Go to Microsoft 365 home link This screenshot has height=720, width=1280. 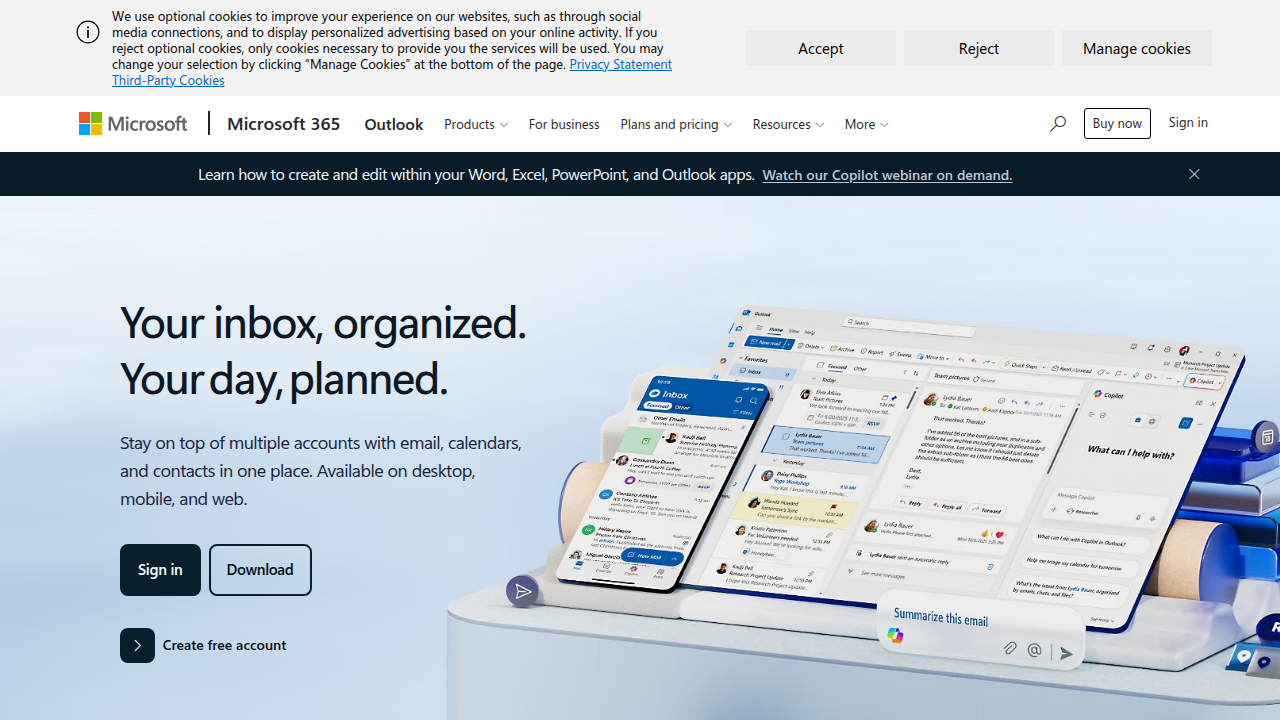pos(283,123)
